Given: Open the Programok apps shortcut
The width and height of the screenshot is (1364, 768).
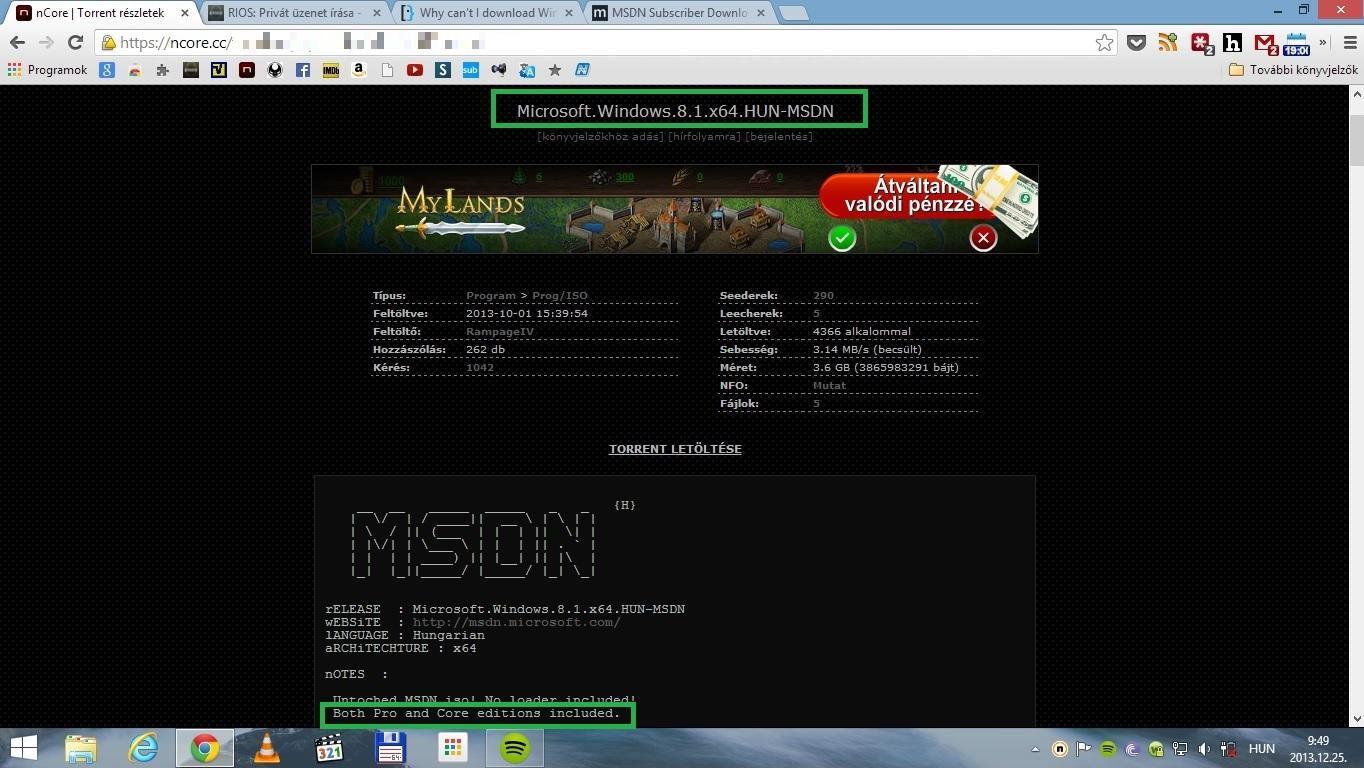Looking at the screenshot, I should [x=48, y=70].
